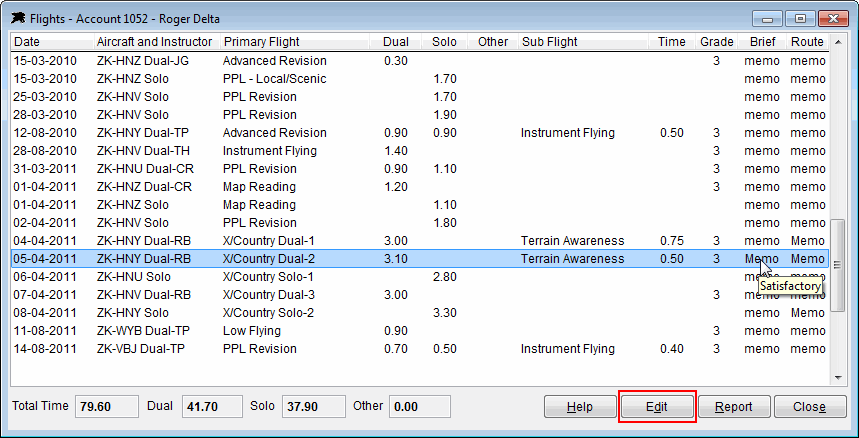859x438 pixels.
Task: Select the 15-03-2010 Advanced Revision row
Action: tap(420, 61)
